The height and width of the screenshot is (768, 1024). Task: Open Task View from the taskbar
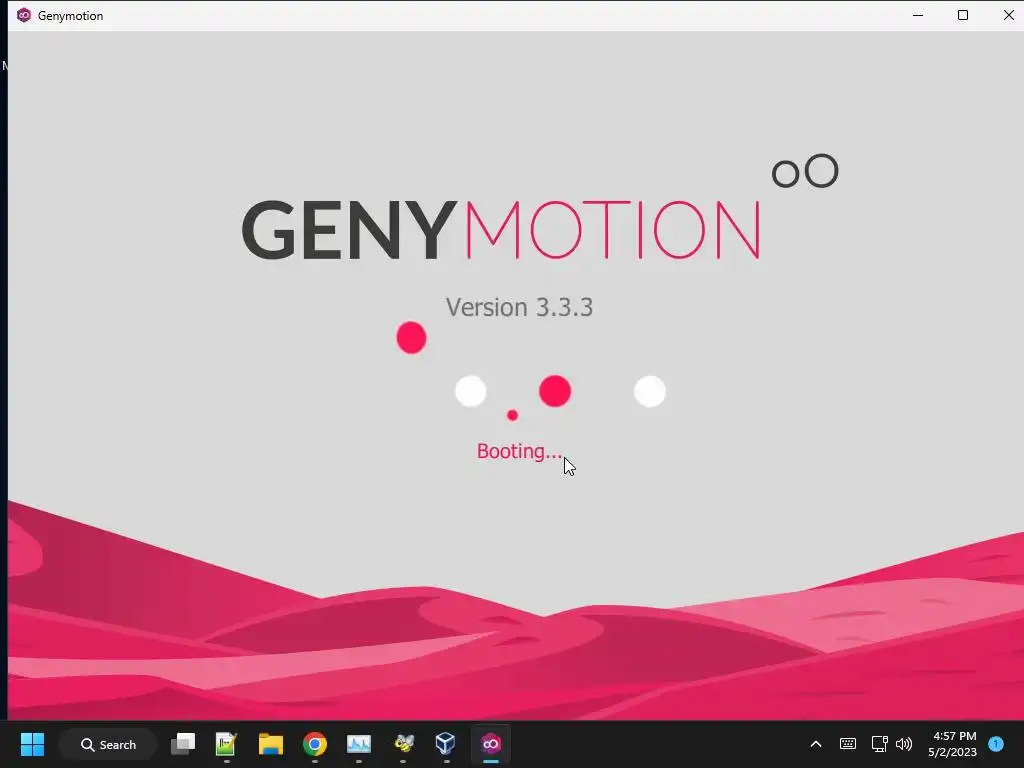tap(183, 744)
